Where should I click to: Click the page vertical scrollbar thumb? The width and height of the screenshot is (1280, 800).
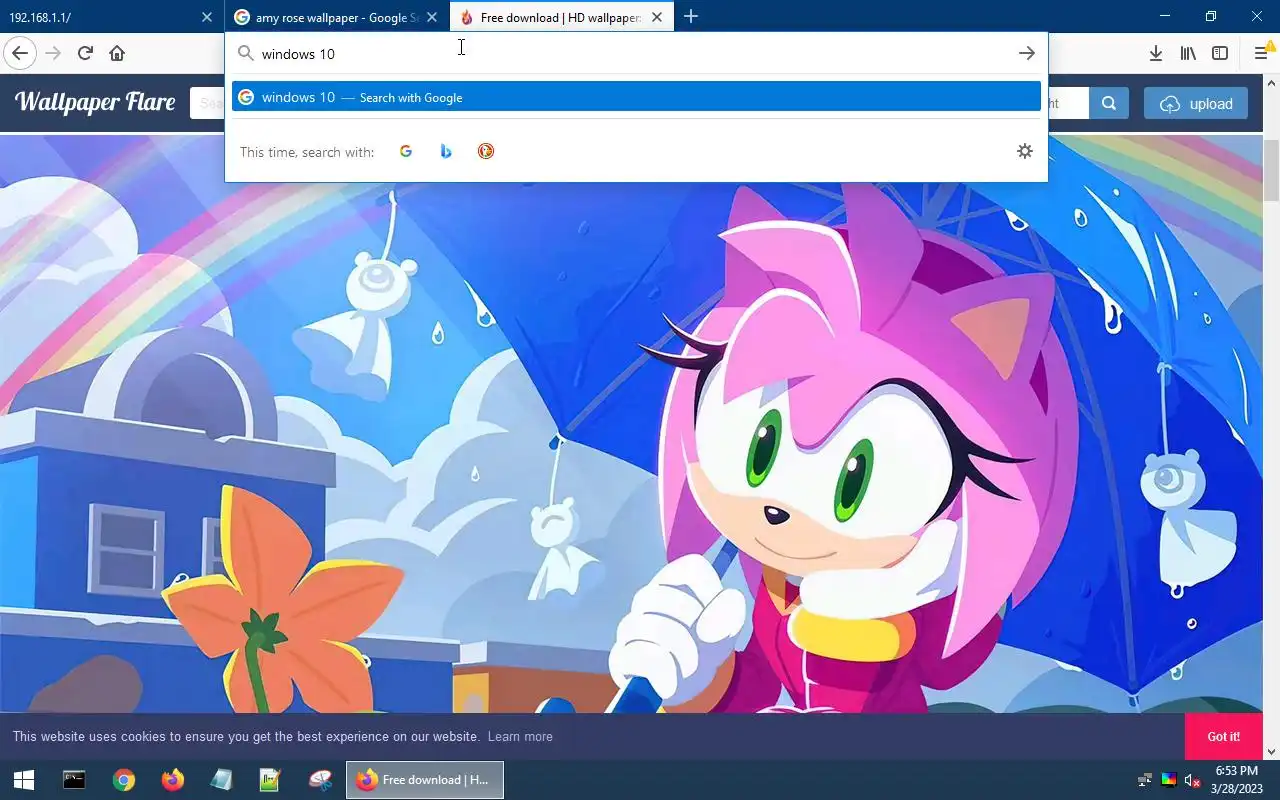(1271, 171)
